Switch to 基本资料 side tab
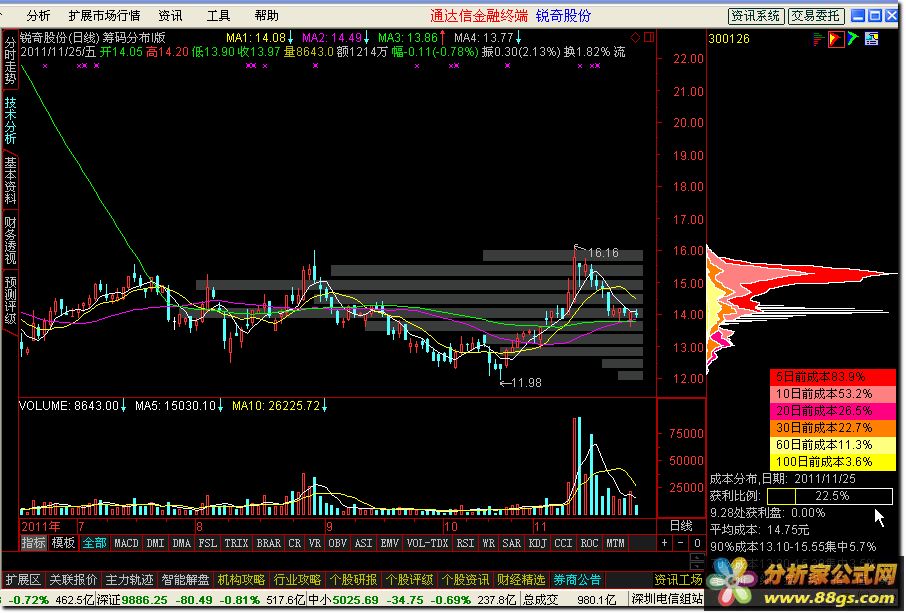Image resolution: width=906 pixels, height=613 pixels. coord(10,180)
